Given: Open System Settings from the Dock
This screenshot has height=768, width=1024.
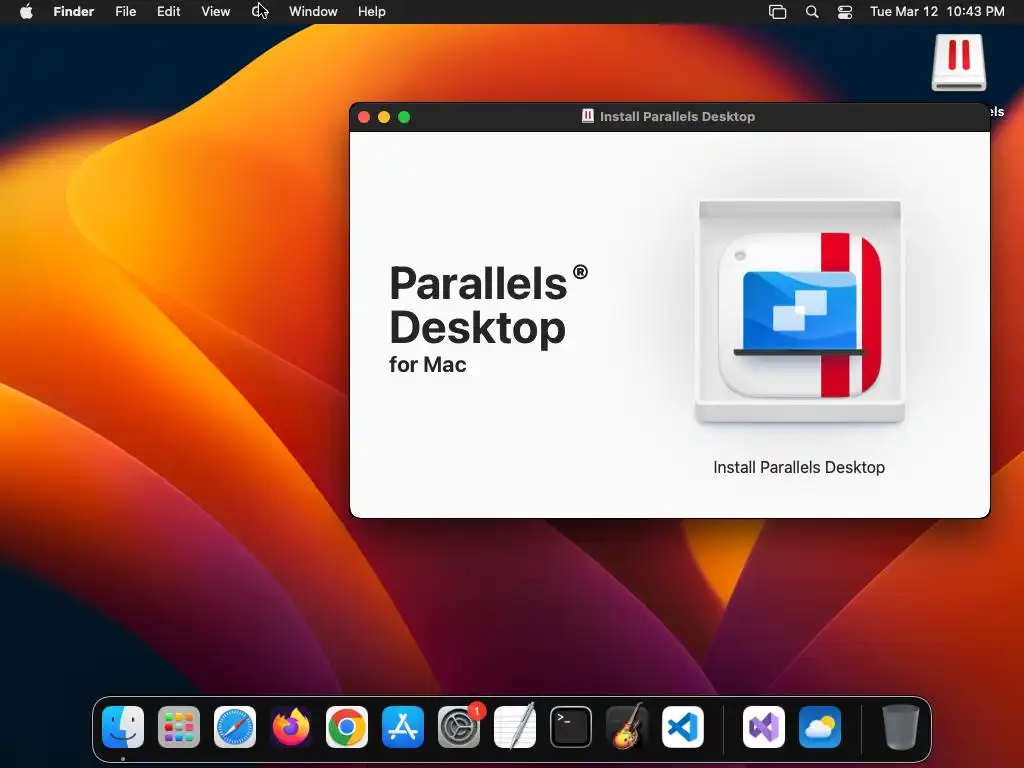Looking at the screenshot, I should (x=458, y=727).
